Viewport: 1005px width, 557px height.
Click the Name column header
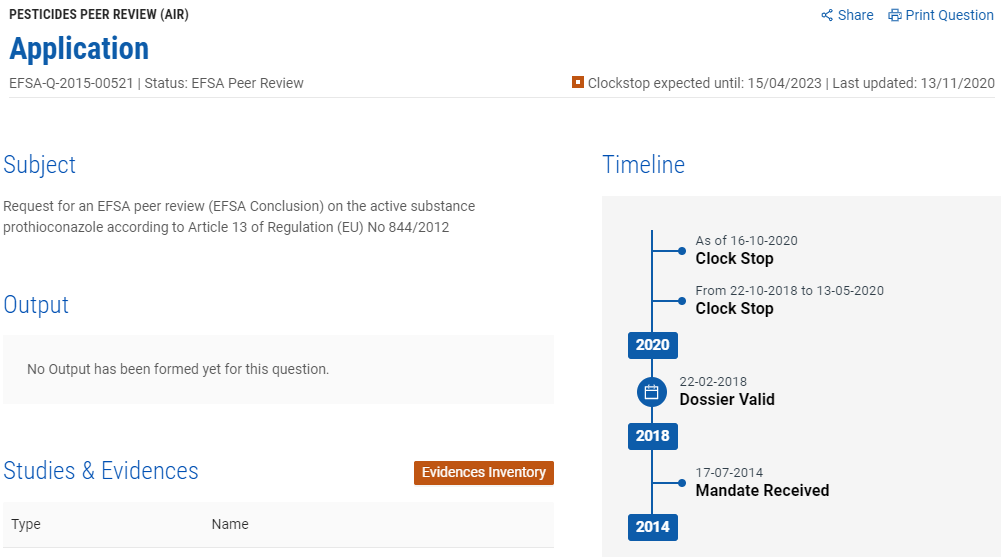pos(230,524)
